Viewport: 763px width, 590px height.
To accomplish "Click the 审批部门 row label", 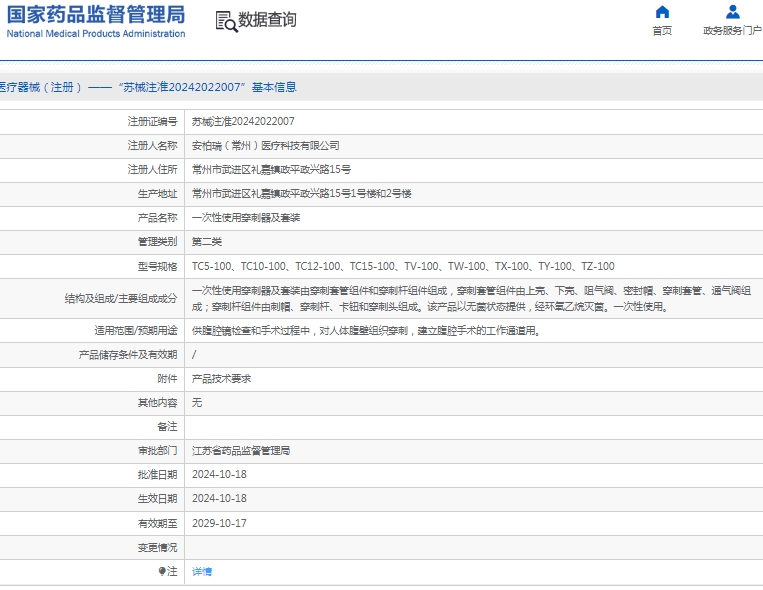I will [157, 451].
